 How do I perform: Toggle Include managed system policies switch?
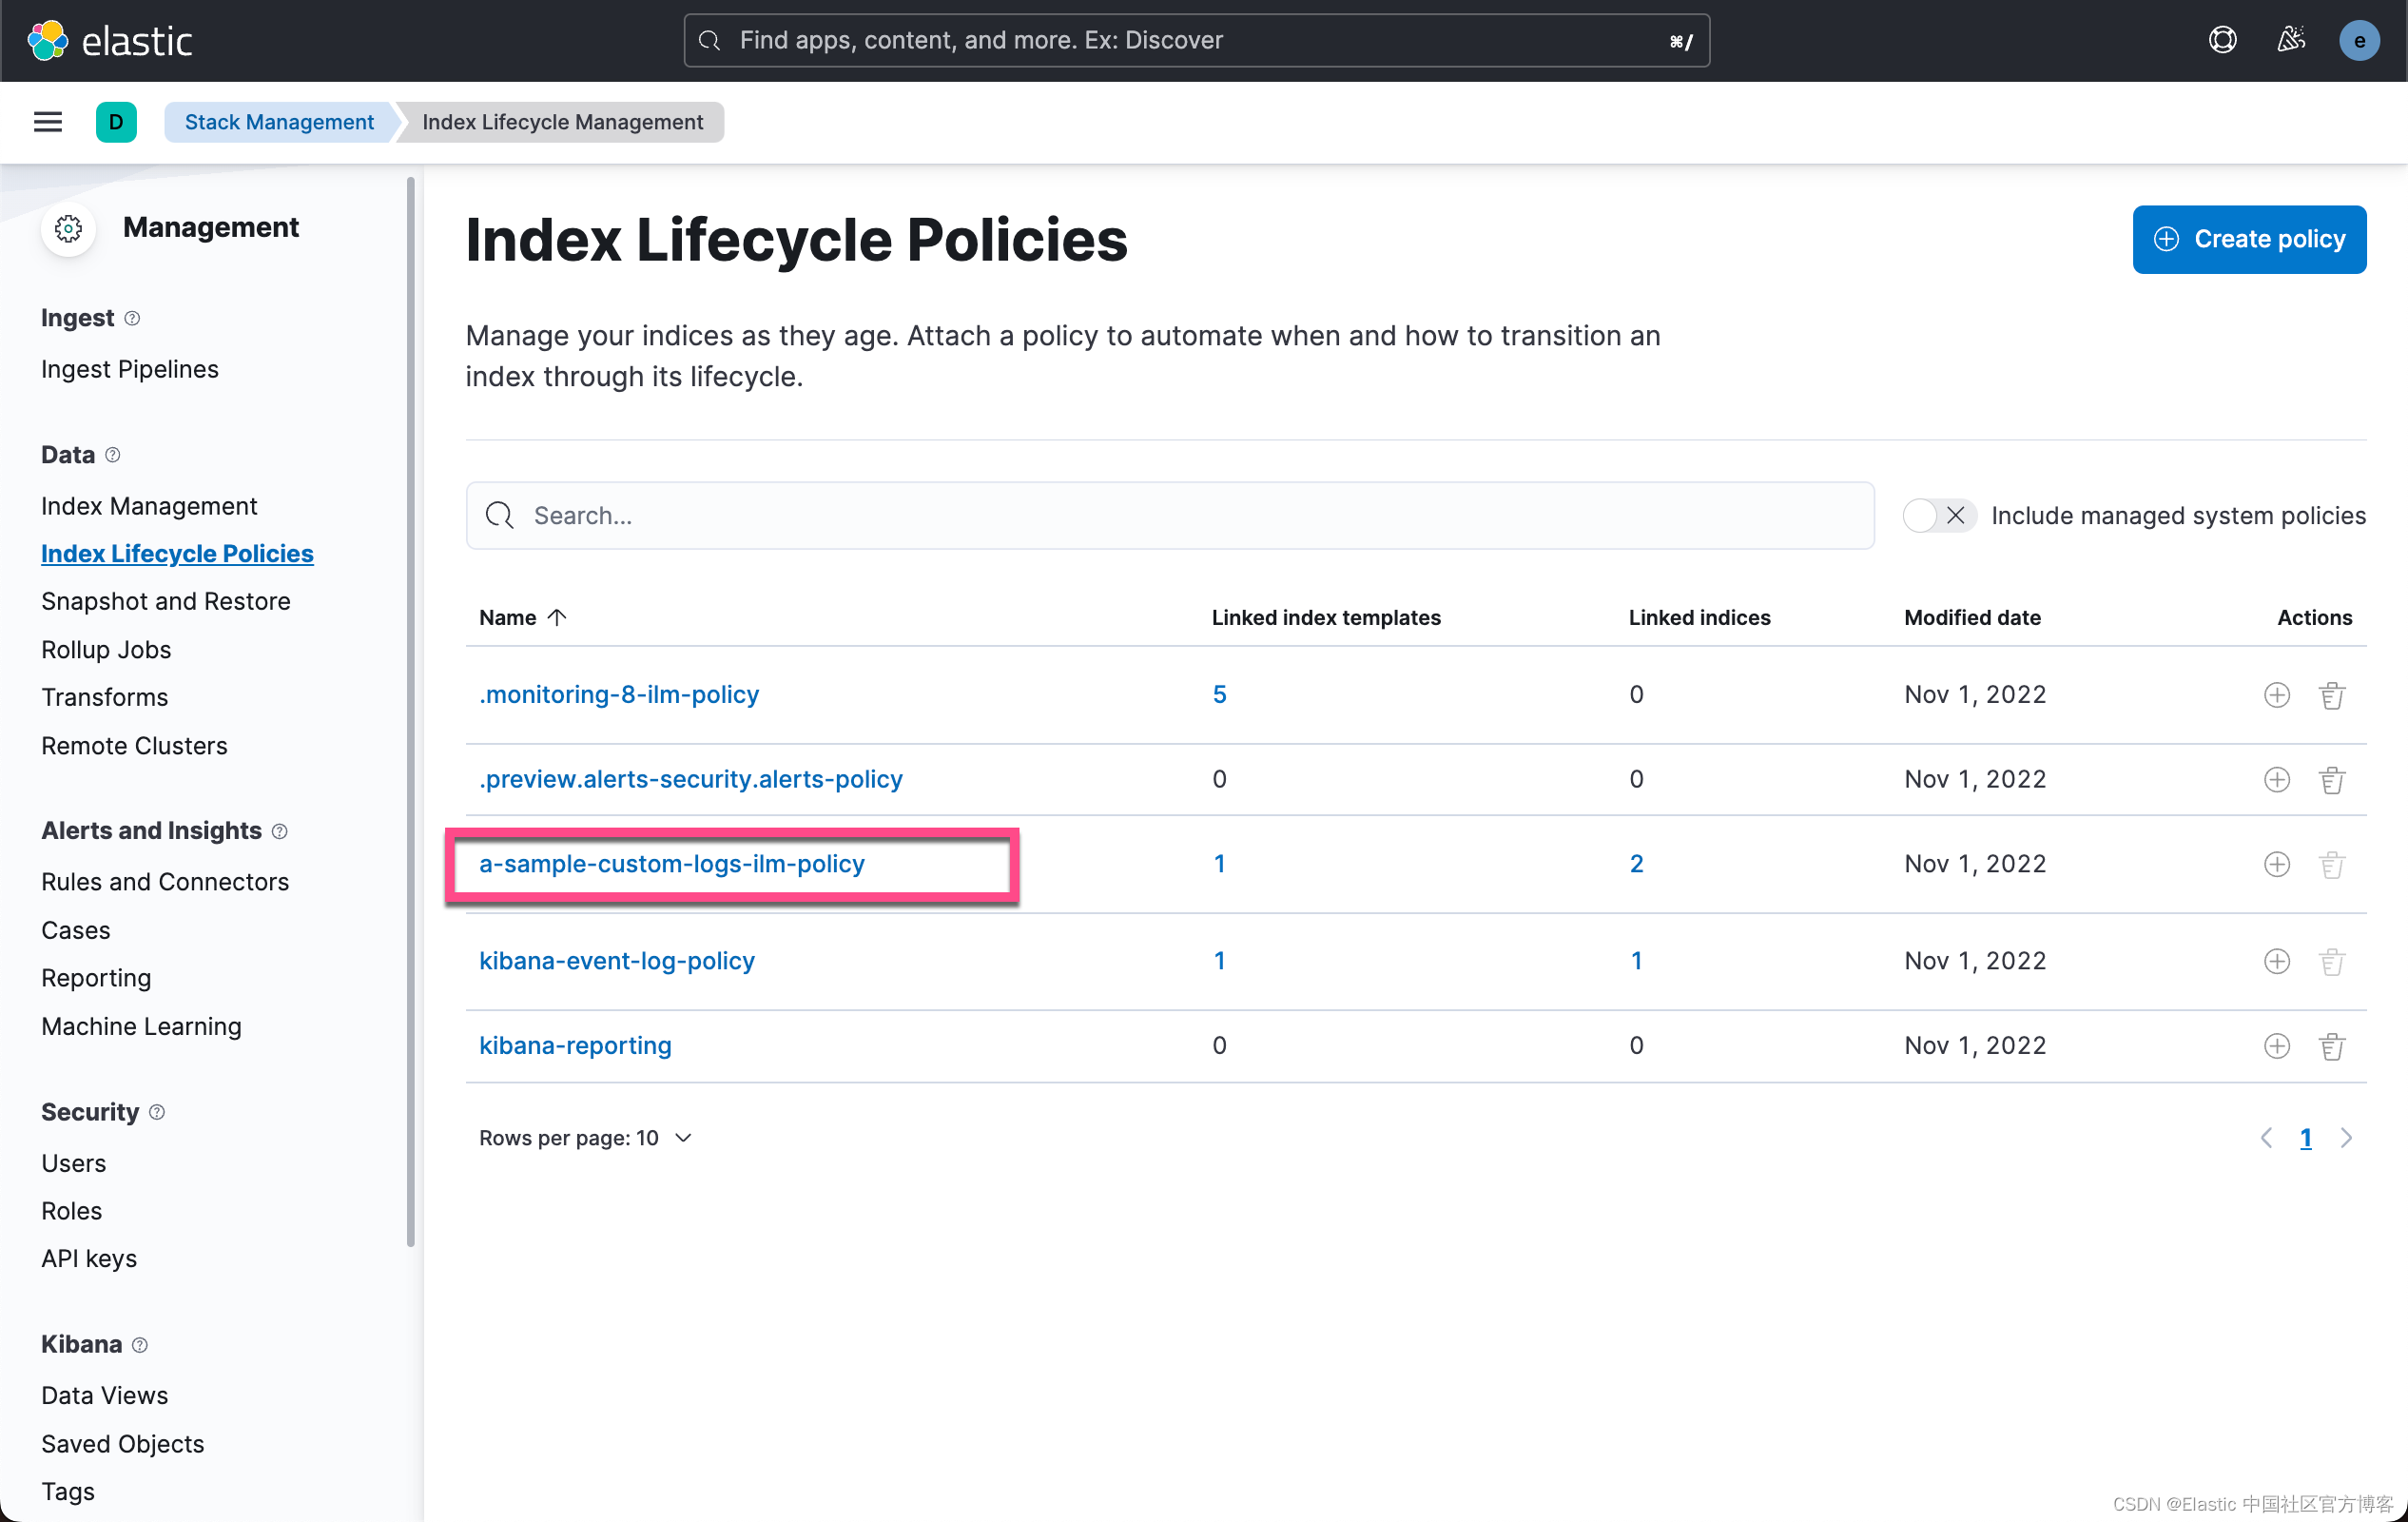tap(1937, 516)
